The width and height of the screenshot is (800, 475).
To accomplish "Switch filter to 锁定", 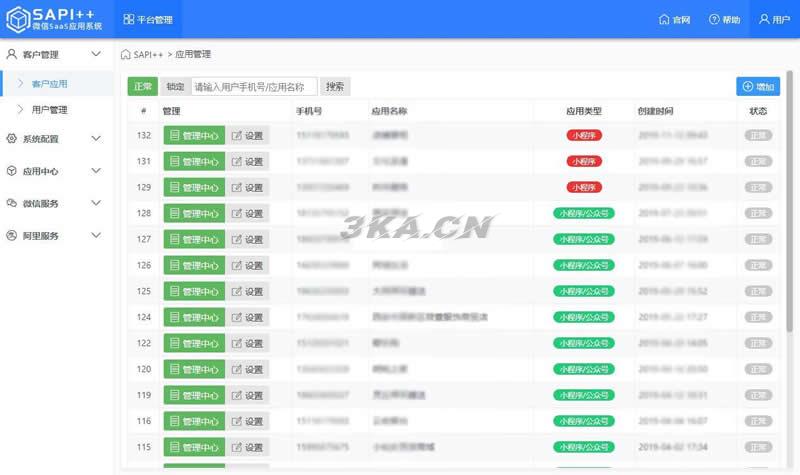I will click(x=175, y=87).
